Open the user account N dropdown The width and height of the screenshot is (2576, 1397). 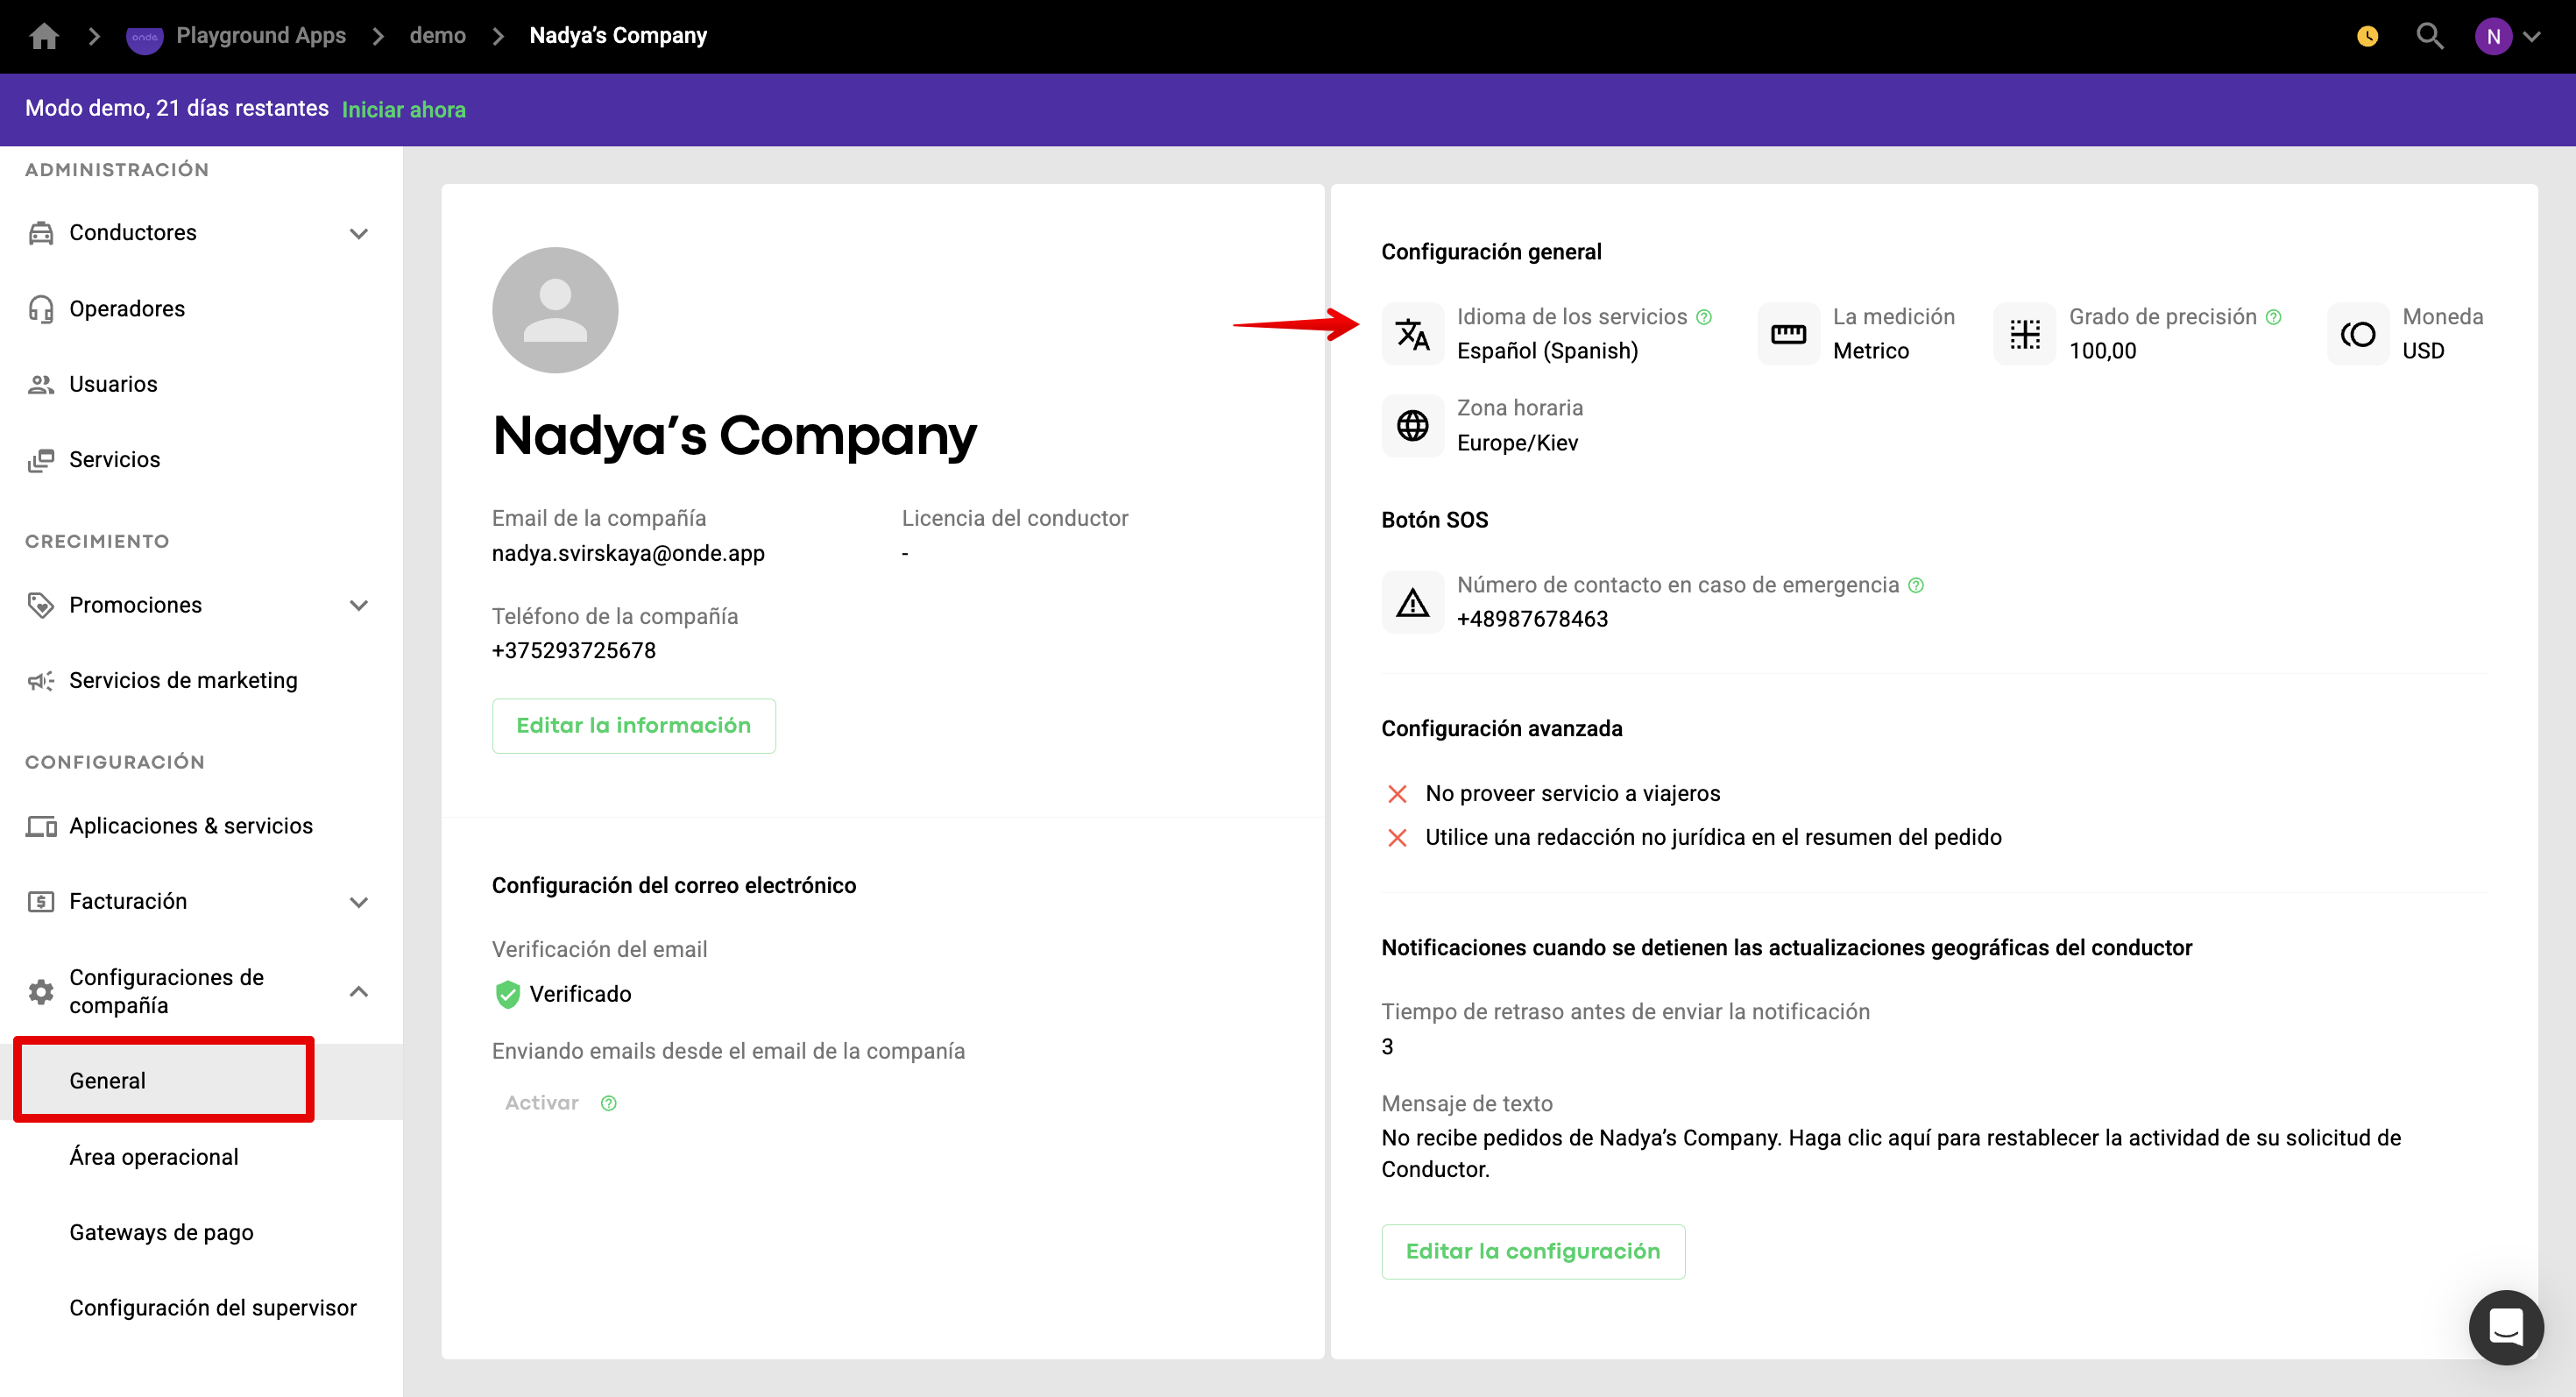coord(2507,36)
